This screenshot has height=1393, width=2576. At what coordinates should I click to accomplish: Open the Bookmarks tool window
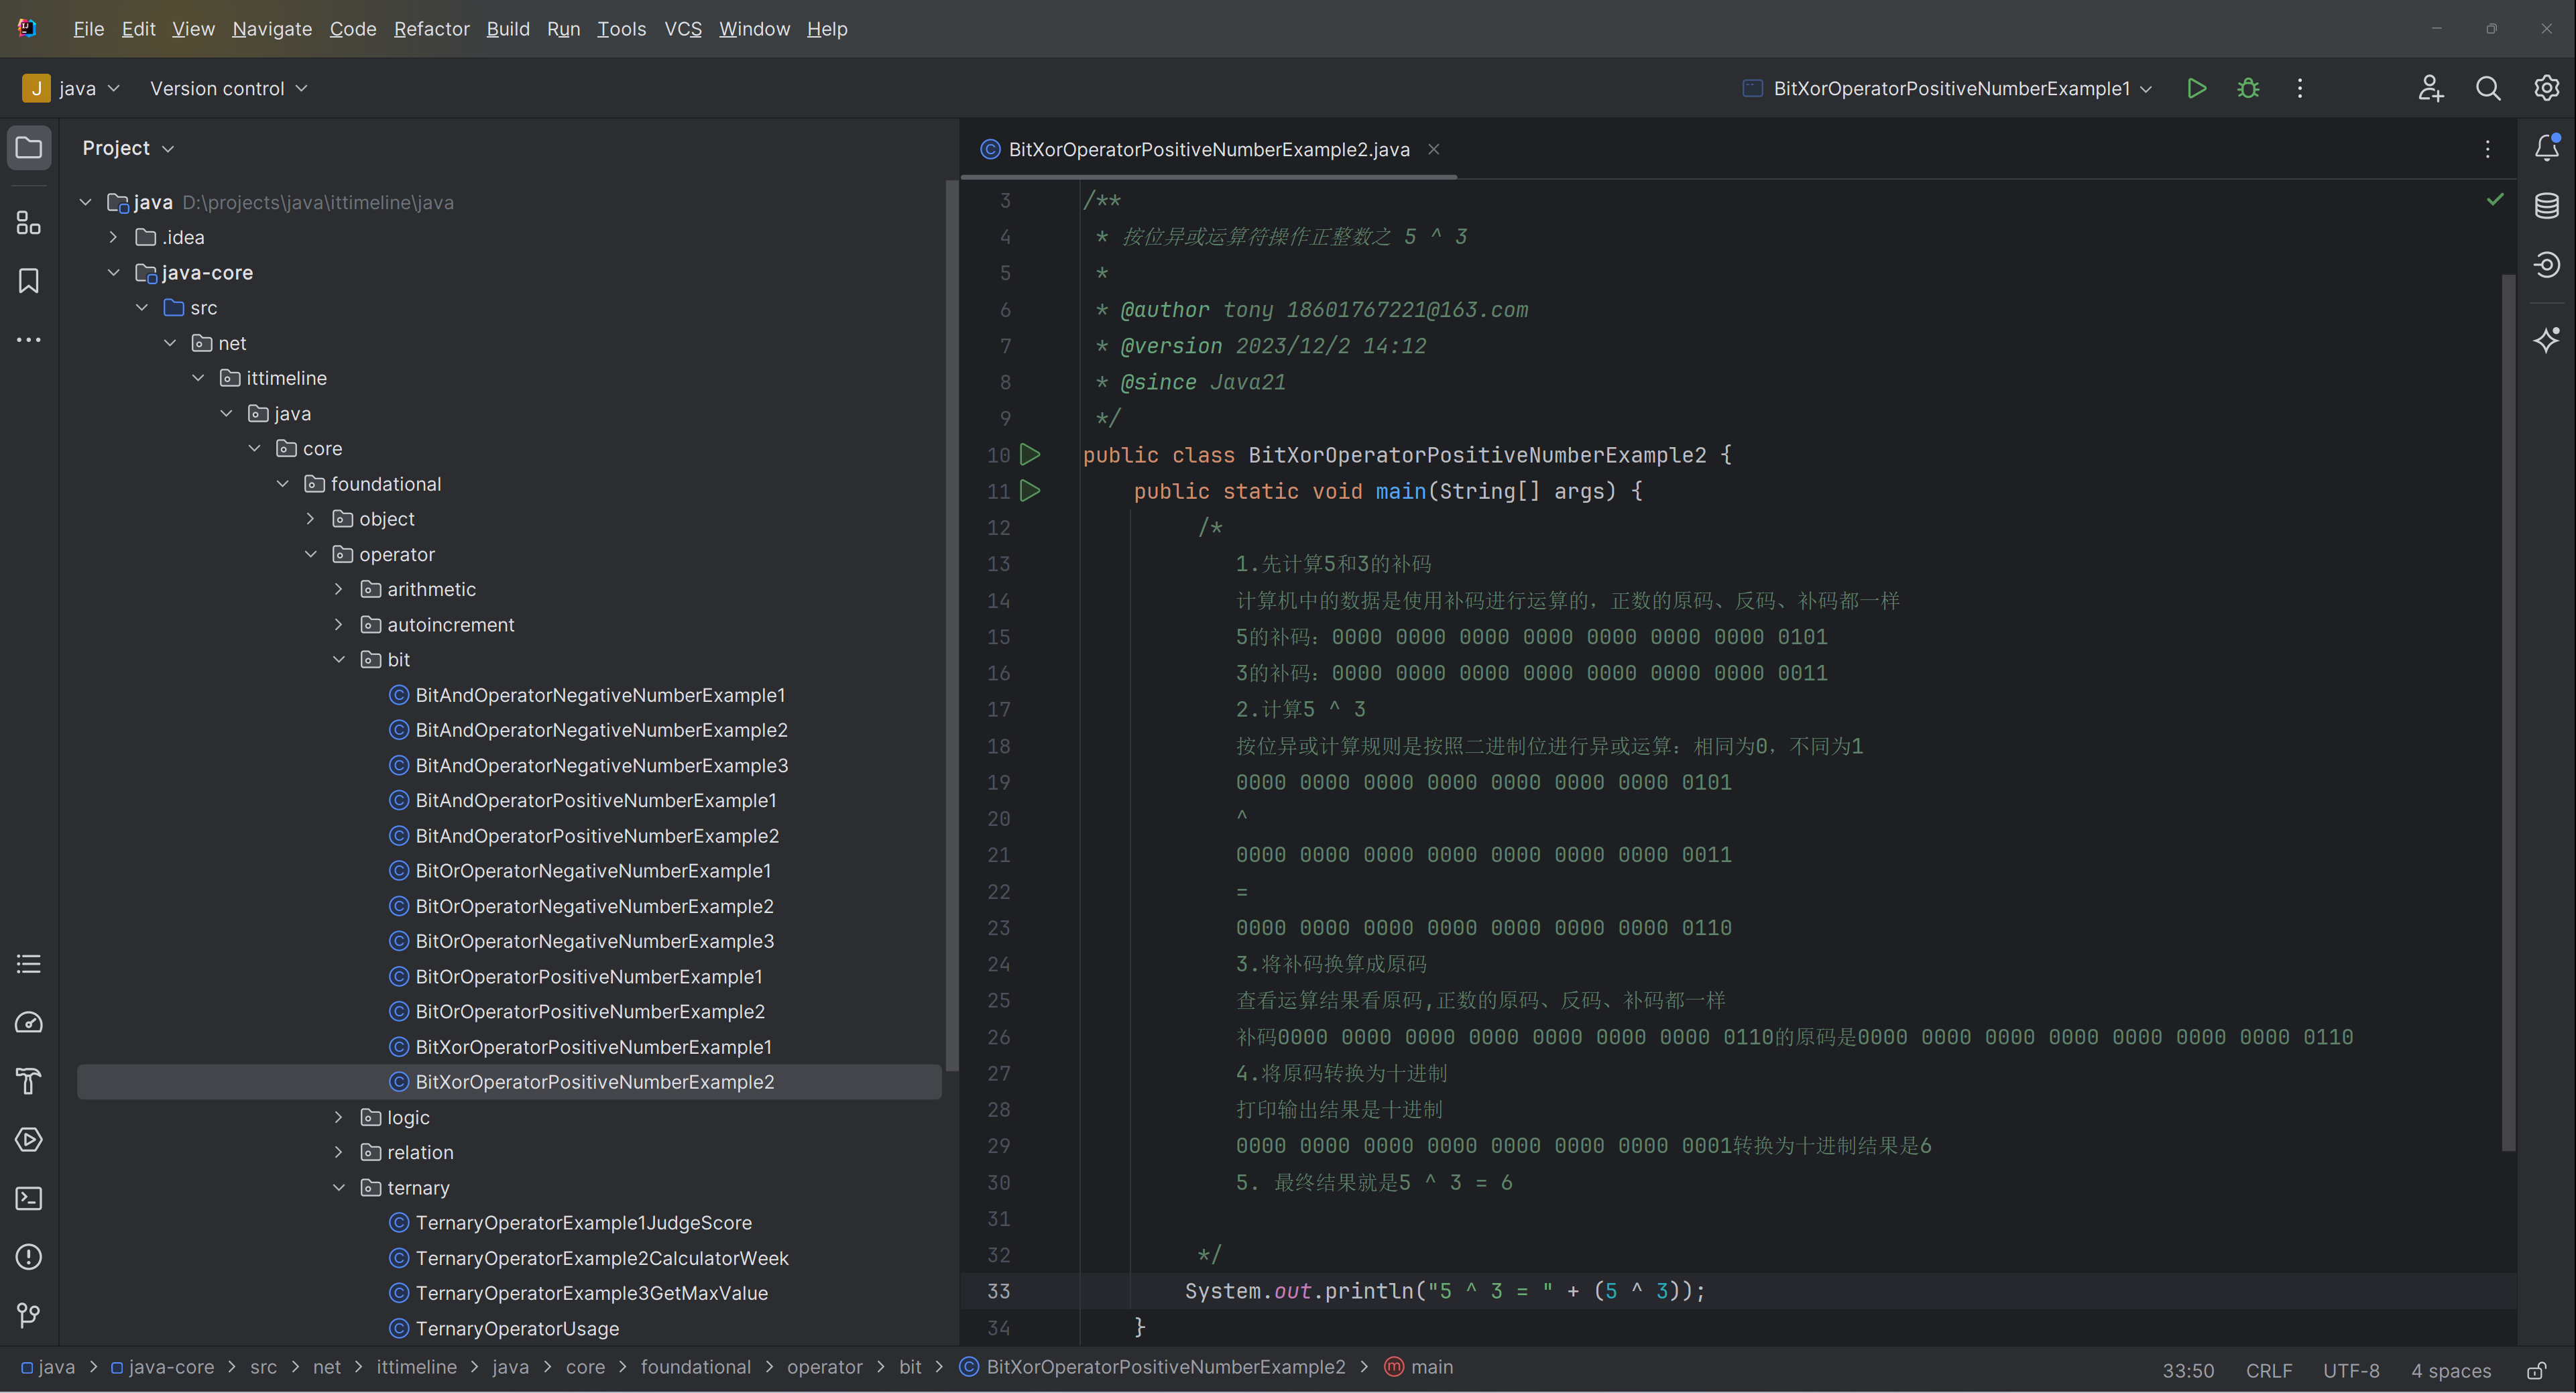(x=29, y=281)
